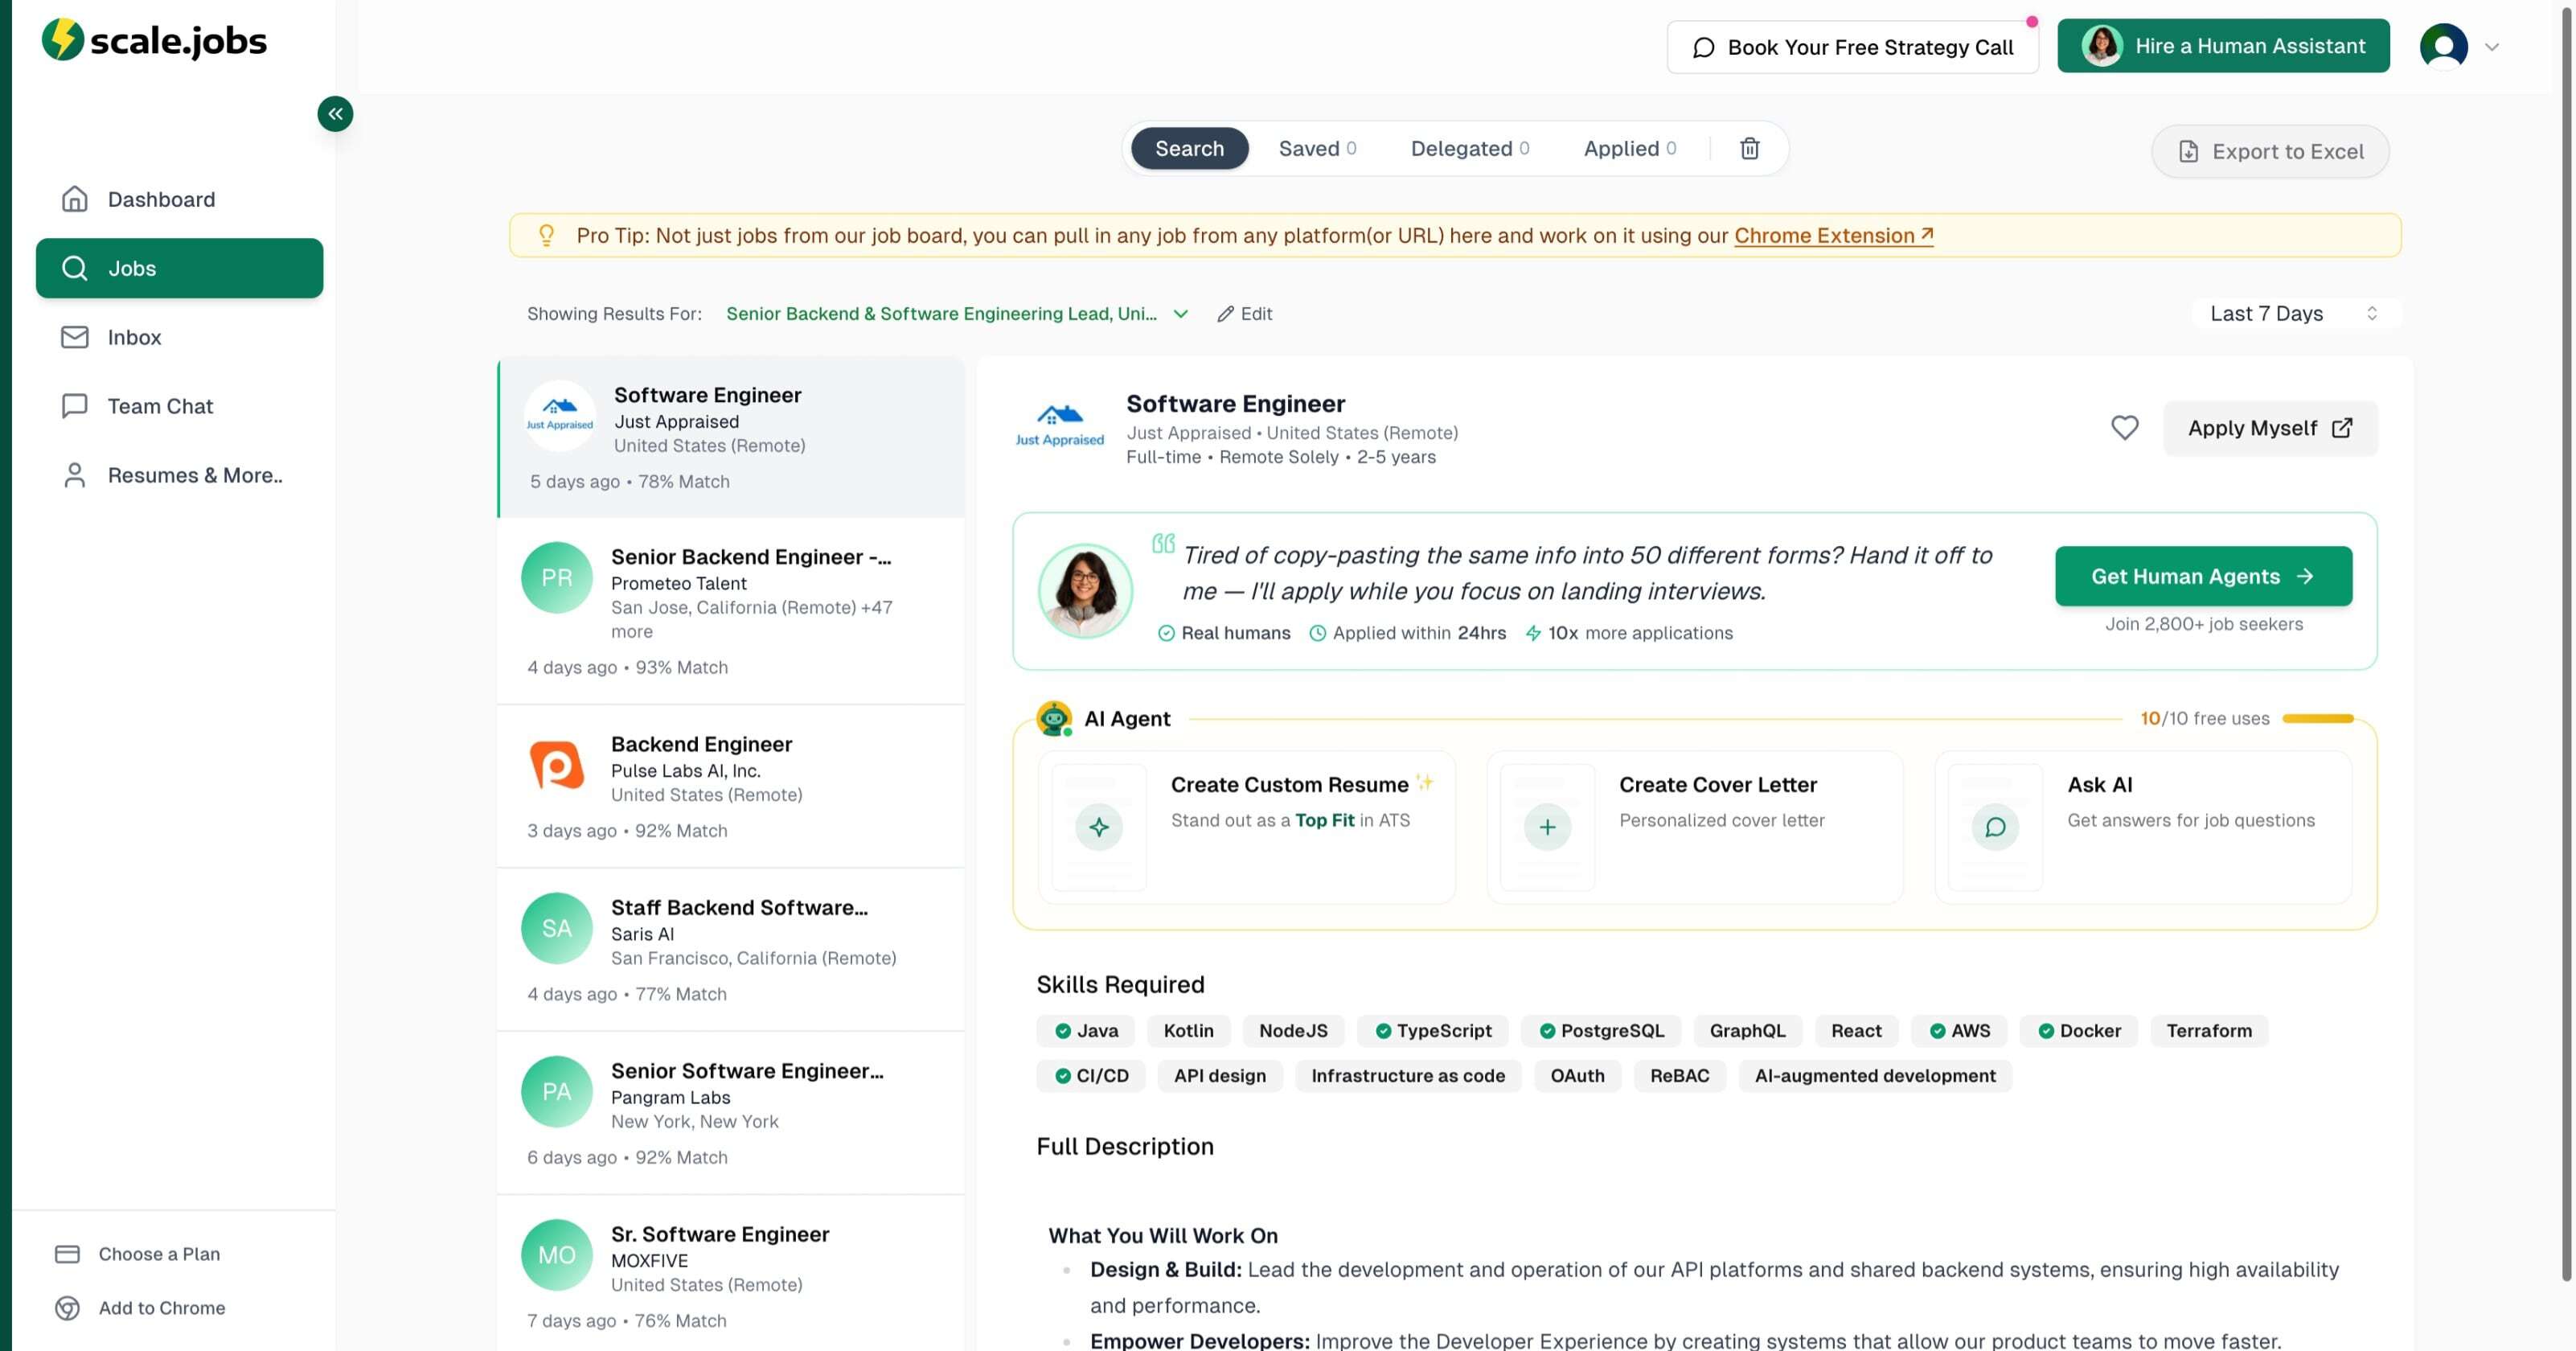The width and height of the screenshot is (2576, 1351).
Task: Switch to the Applied tab
Action: 1629,149
